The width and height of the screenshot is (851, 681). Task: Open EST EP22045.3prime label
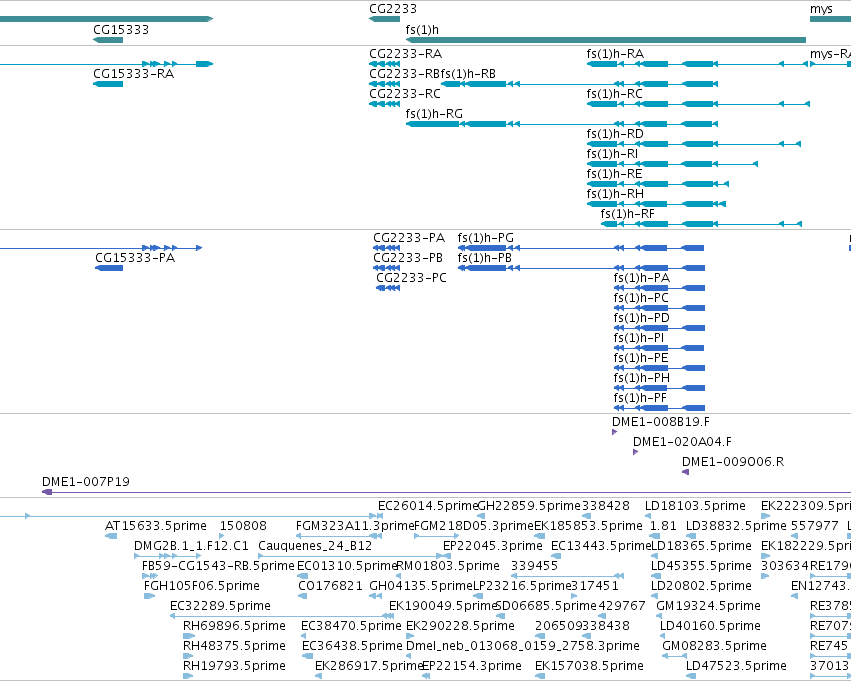click(493, 546)
